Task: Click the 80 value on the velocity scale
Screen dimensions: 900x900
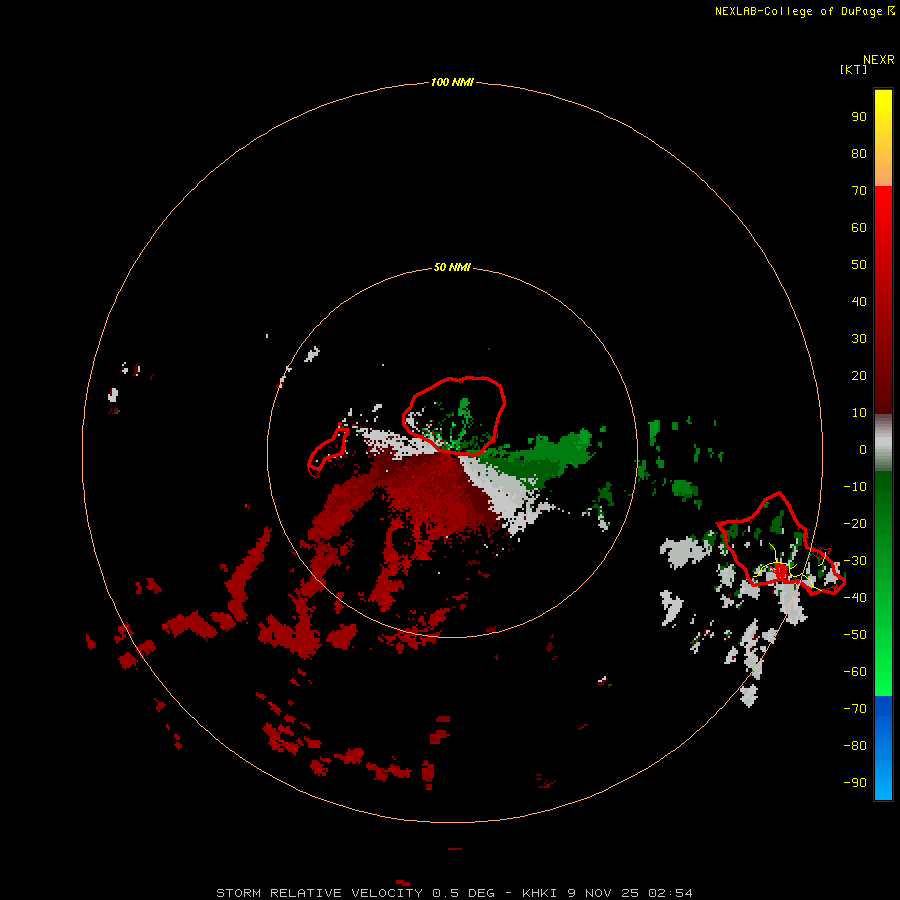Action: click(859, 153)
